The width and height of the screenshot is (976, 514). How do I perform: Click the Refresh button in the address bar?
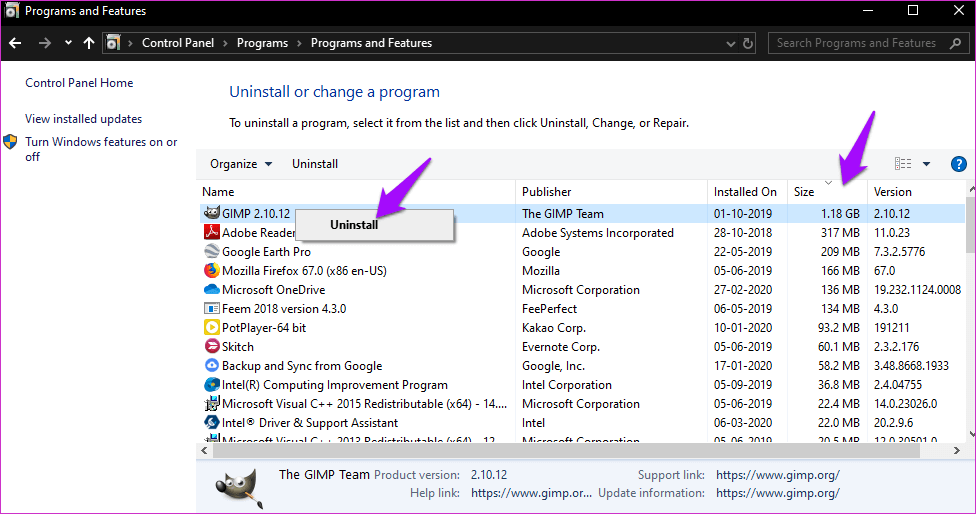748,43
